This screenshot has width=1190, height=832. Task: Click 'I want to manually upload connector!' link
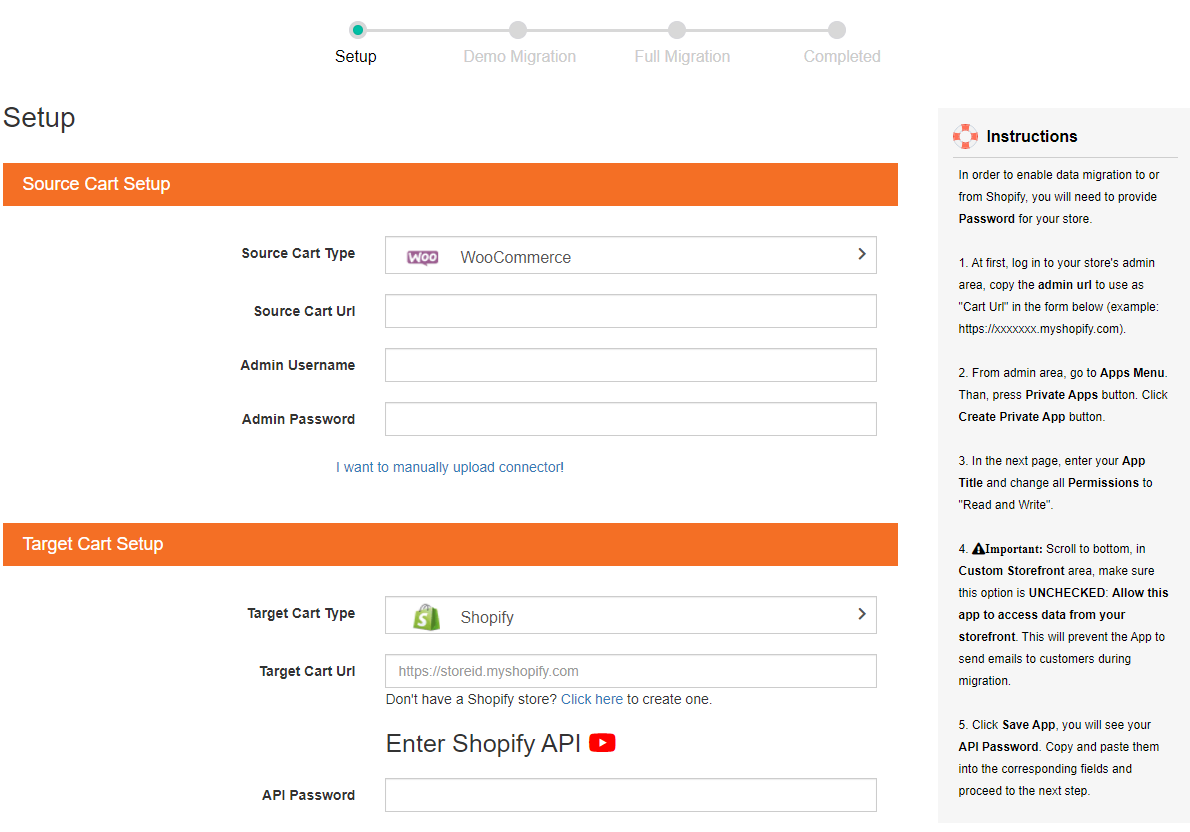pyautogui.click(x=450, y=467)
